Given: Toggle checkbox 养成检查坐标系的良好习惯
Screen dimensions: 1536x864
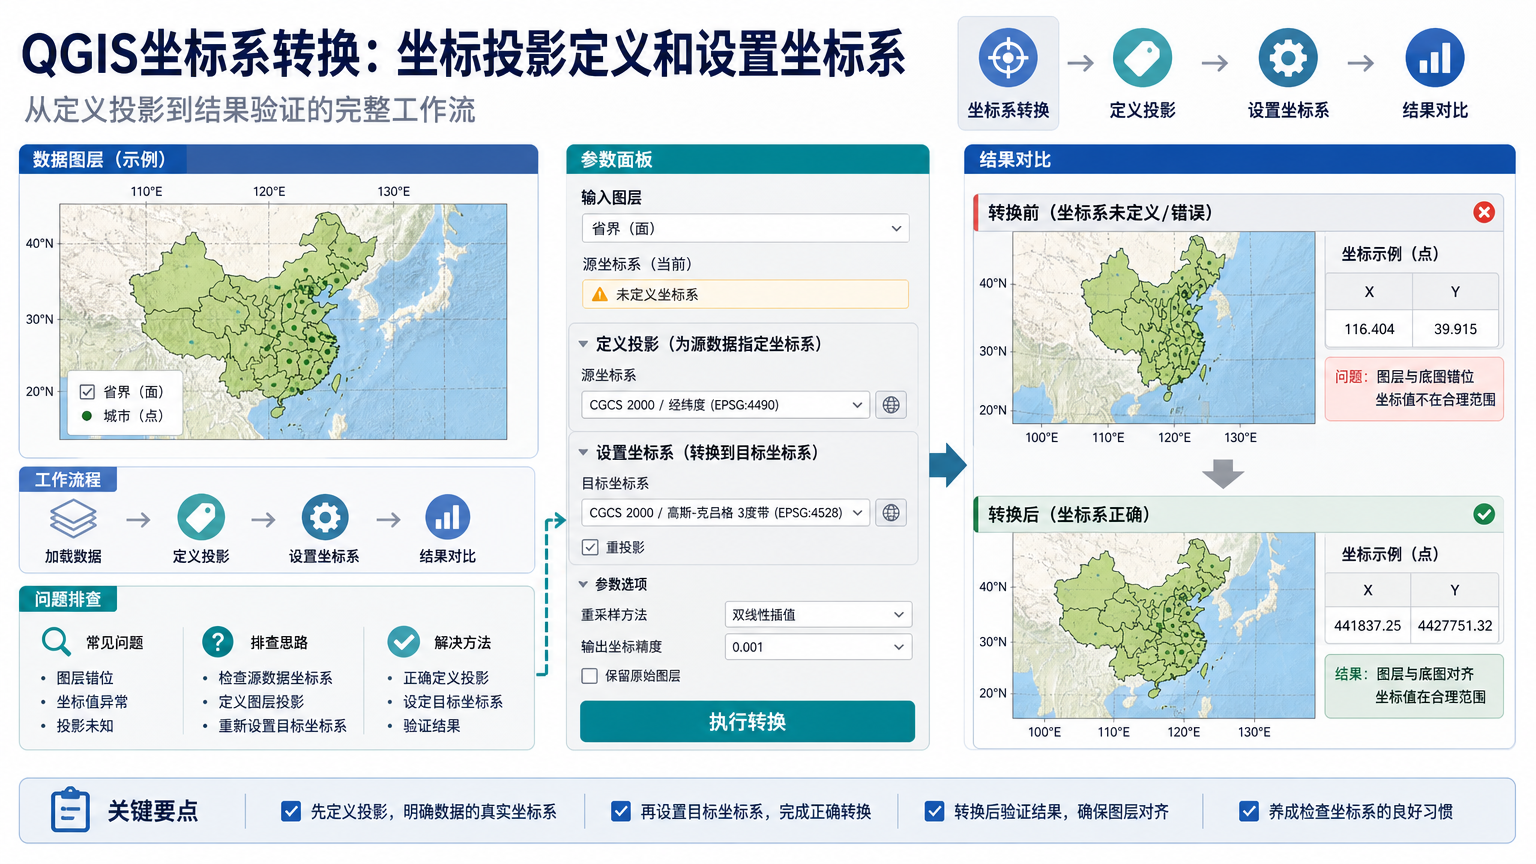Looking at the screenshot, I should point(1249,811).
